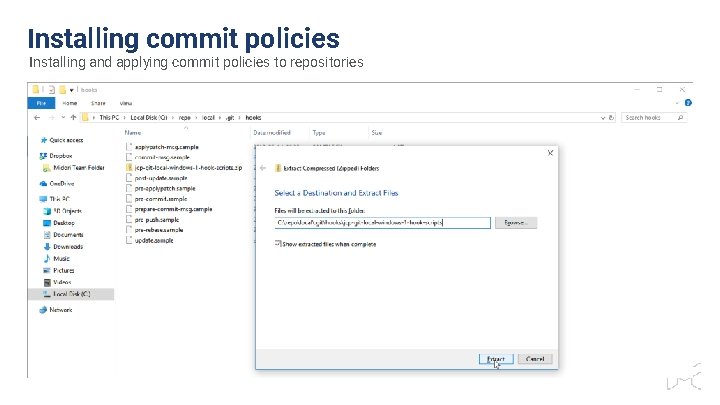Screen dimensions: 720x405
Task: Open the View ribbon tab
Action: point(126,103)
